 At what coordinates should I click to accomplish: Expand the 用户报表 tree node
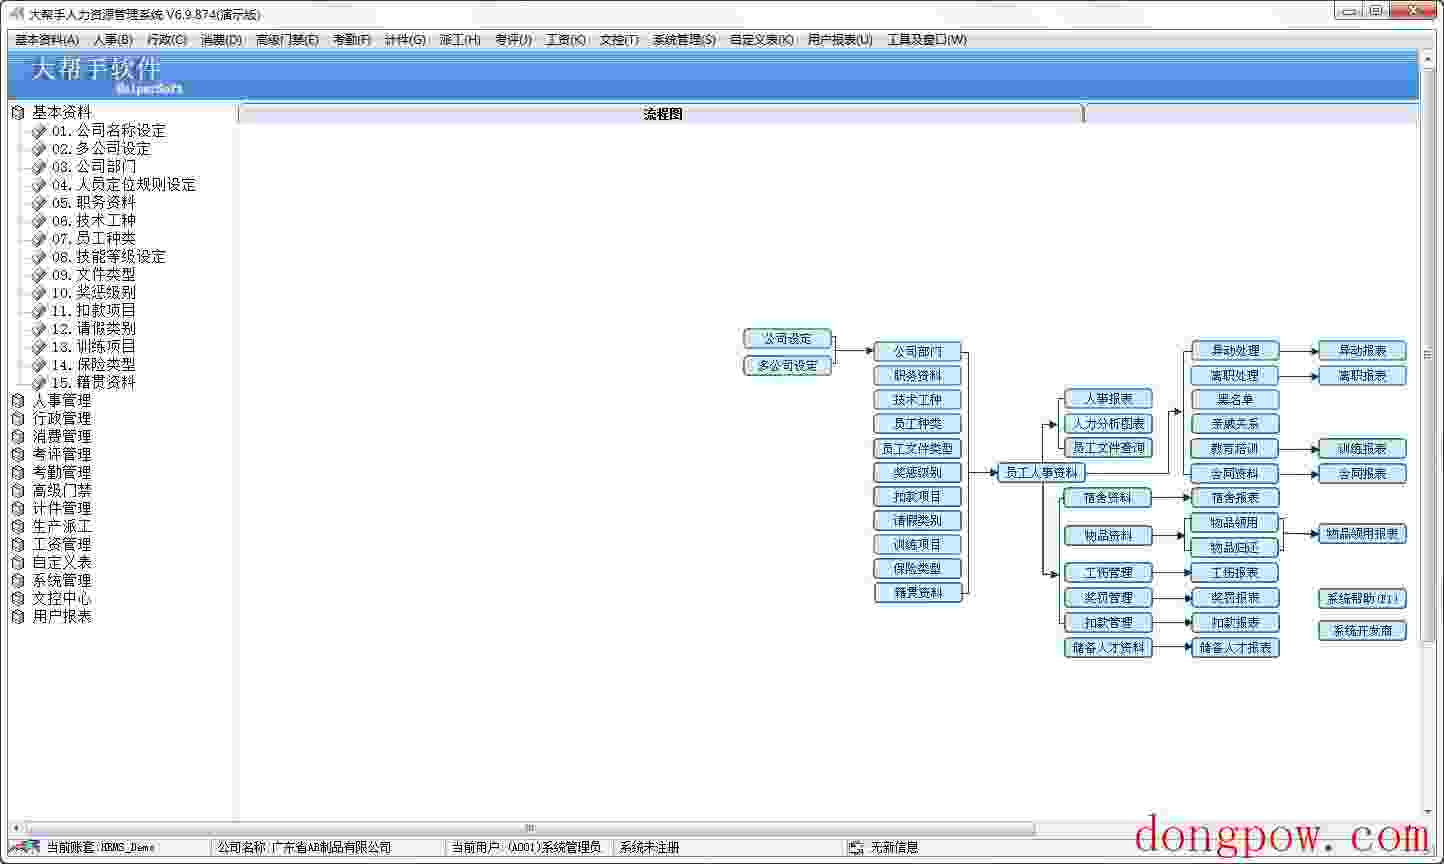18,617
